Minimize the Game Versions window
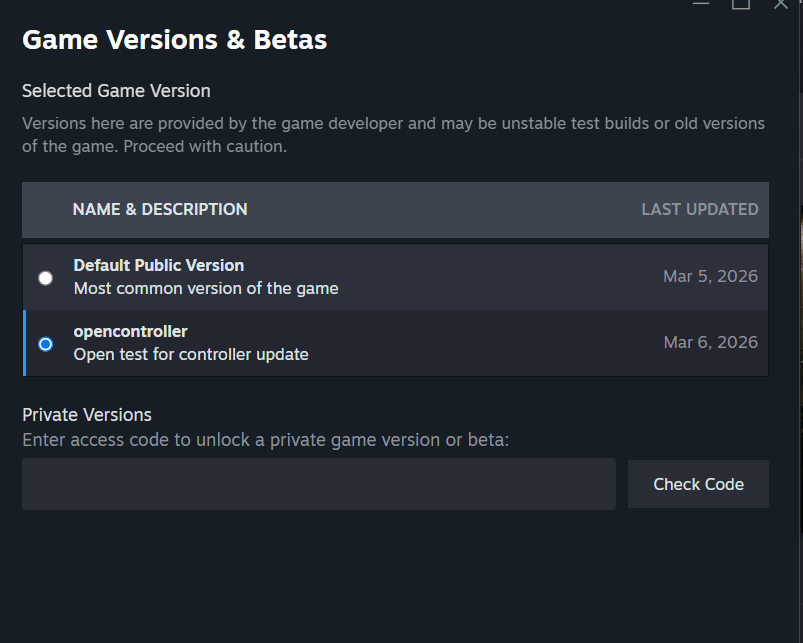Screen dimensions: 803x643 click(701, 4)
